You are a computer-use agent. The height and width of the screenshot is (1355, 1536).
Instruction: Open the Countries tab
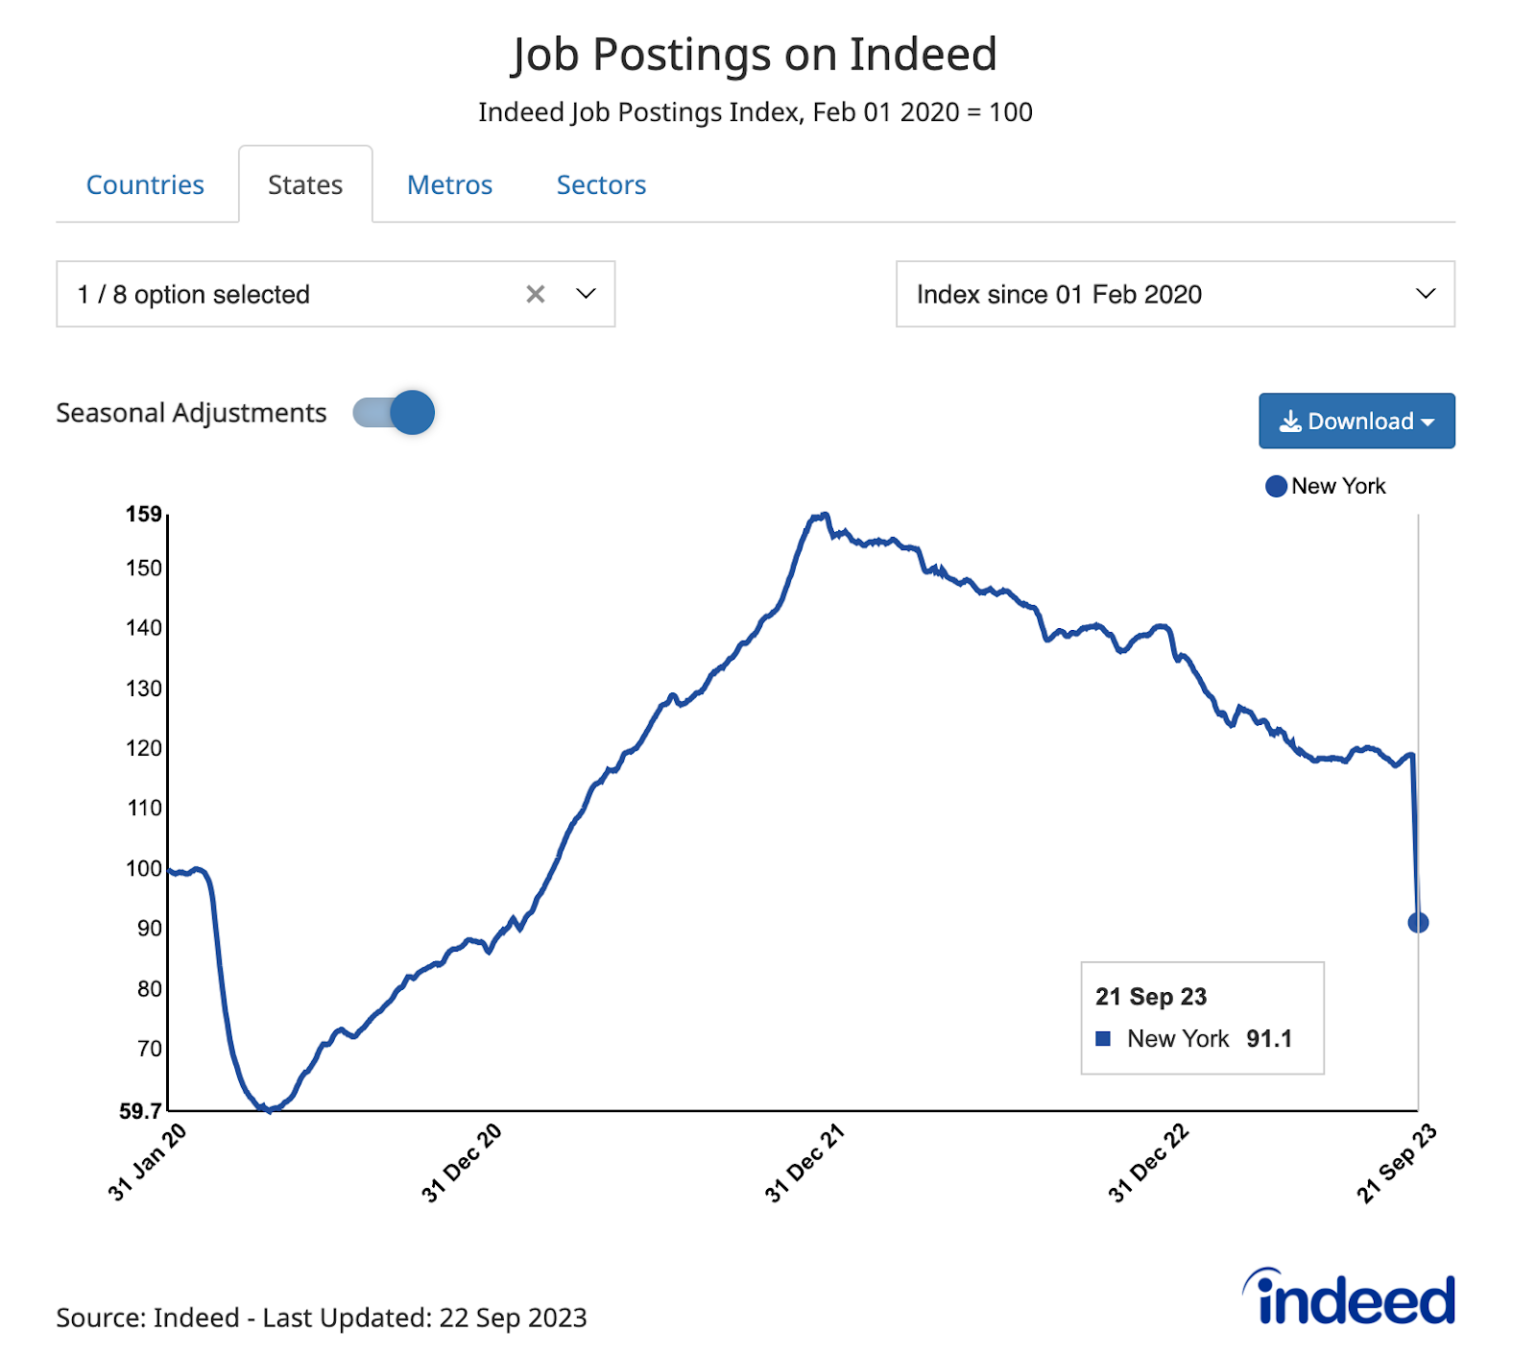(x=145, y=184)
